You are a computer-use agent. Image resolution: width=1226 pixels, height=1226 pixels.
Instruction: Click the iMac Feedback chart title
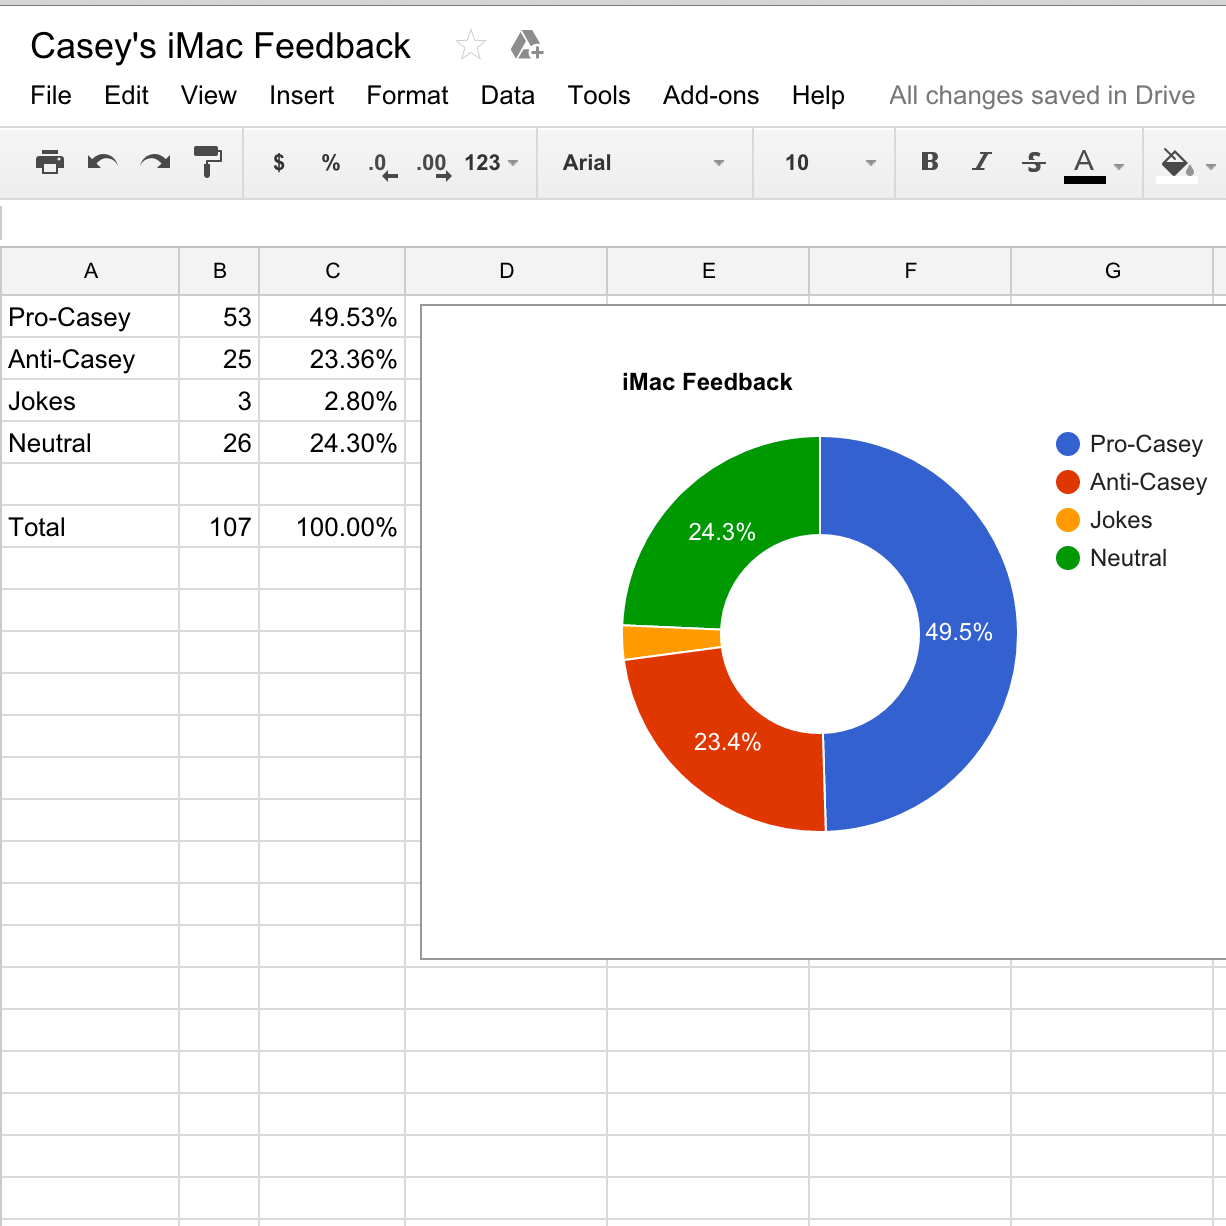[x=707, y=382]
